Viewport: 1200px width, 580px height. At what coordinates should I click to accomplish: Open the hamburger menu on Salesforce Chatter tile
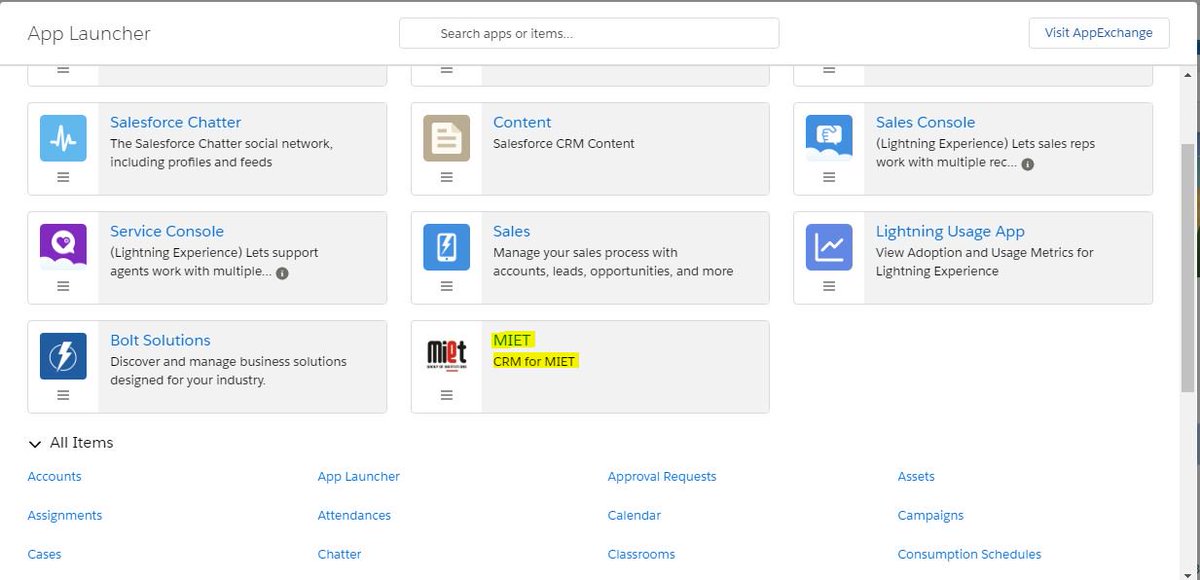point(63,177)
